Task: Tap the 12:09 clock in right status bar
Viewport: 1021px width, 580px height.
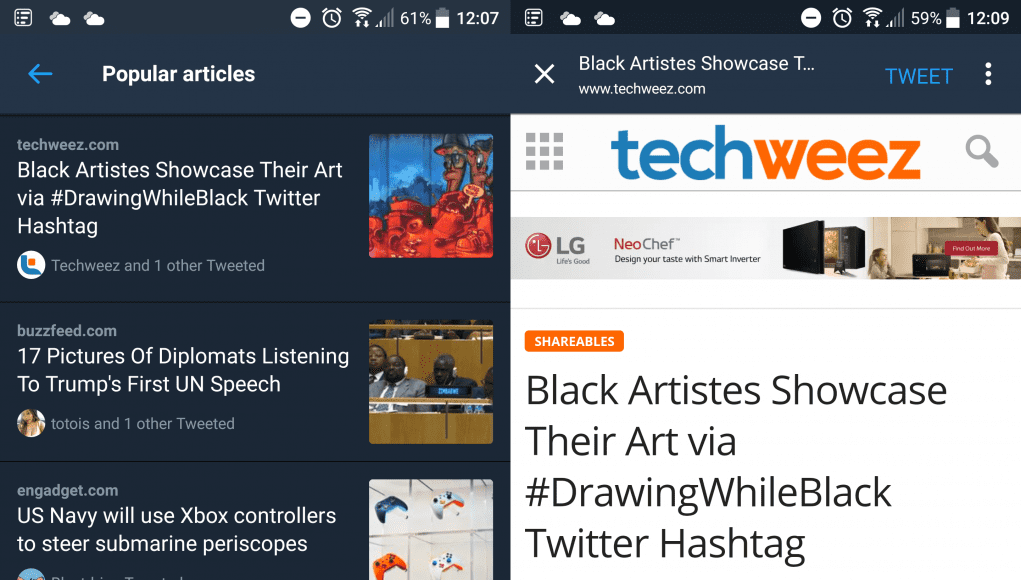Action: (988, 18)
